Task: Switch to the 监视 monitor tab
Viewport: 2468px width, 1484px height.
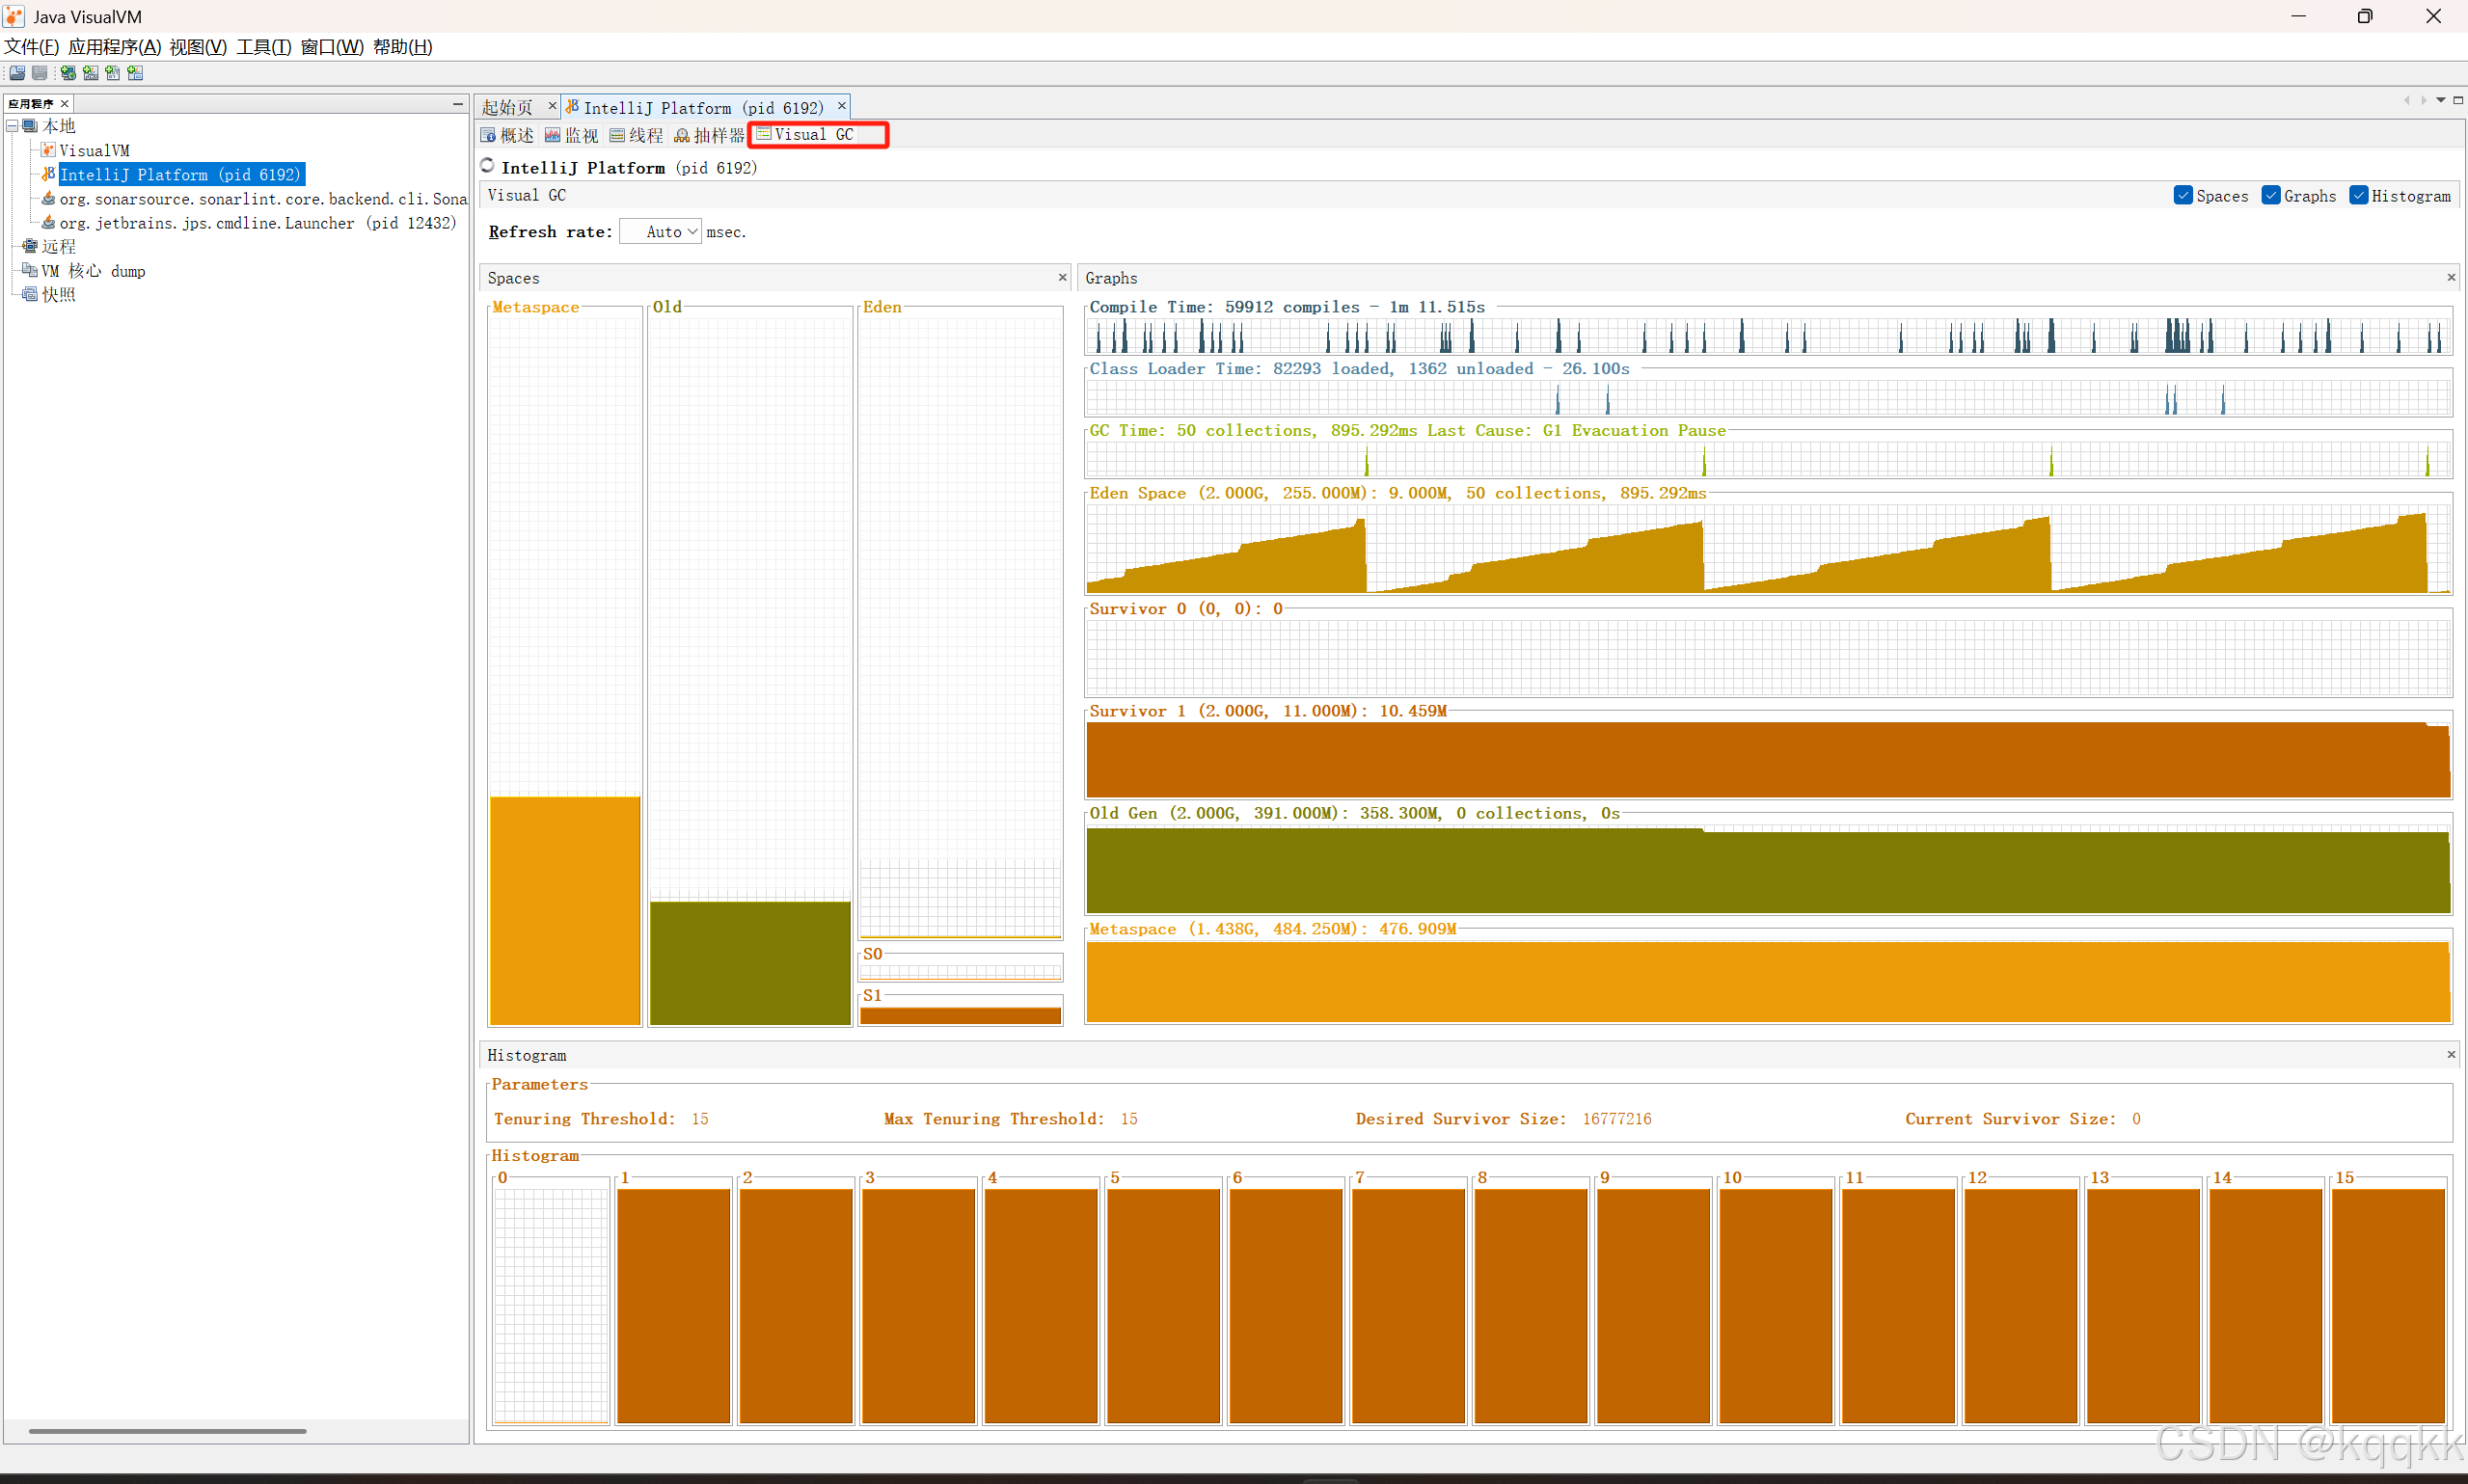Action: [x=571, y=135]
